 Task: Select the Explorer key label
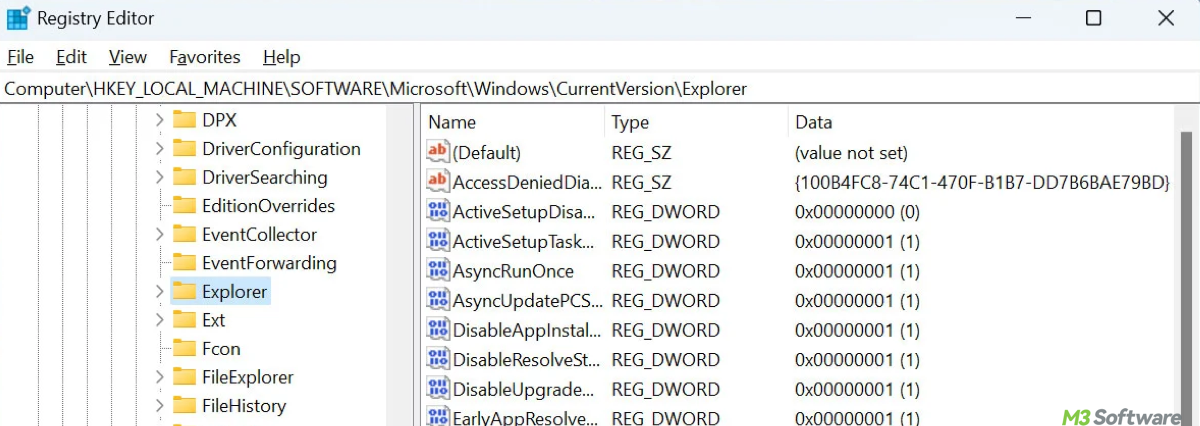[x=235, y=292]
